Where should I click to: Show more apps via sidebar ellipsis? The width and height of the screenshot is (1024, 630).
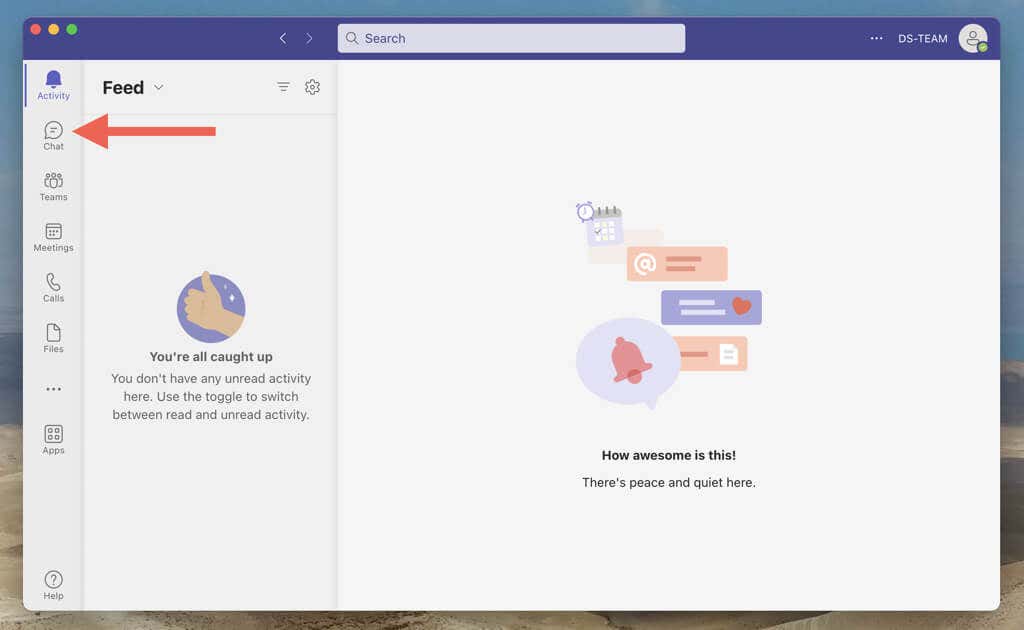pos(53,389)
